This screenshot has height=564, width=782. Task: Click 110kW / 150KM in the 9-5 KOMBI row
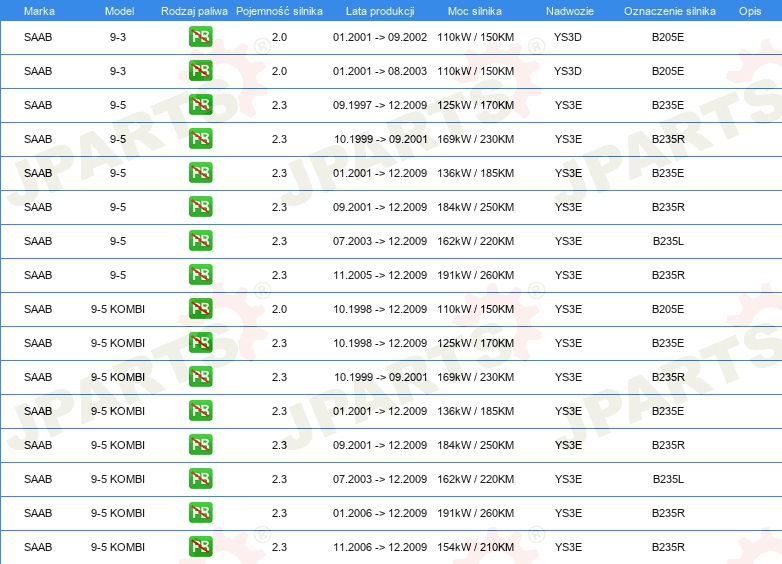[475, 309]
